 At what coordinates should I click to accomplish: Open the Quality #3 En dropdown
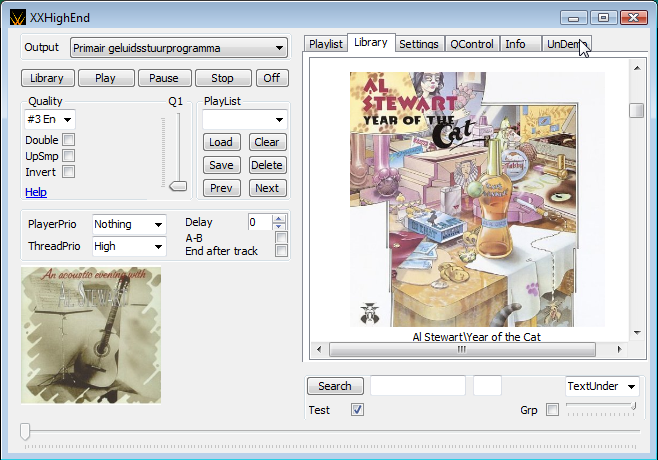[x=50, y=120]
